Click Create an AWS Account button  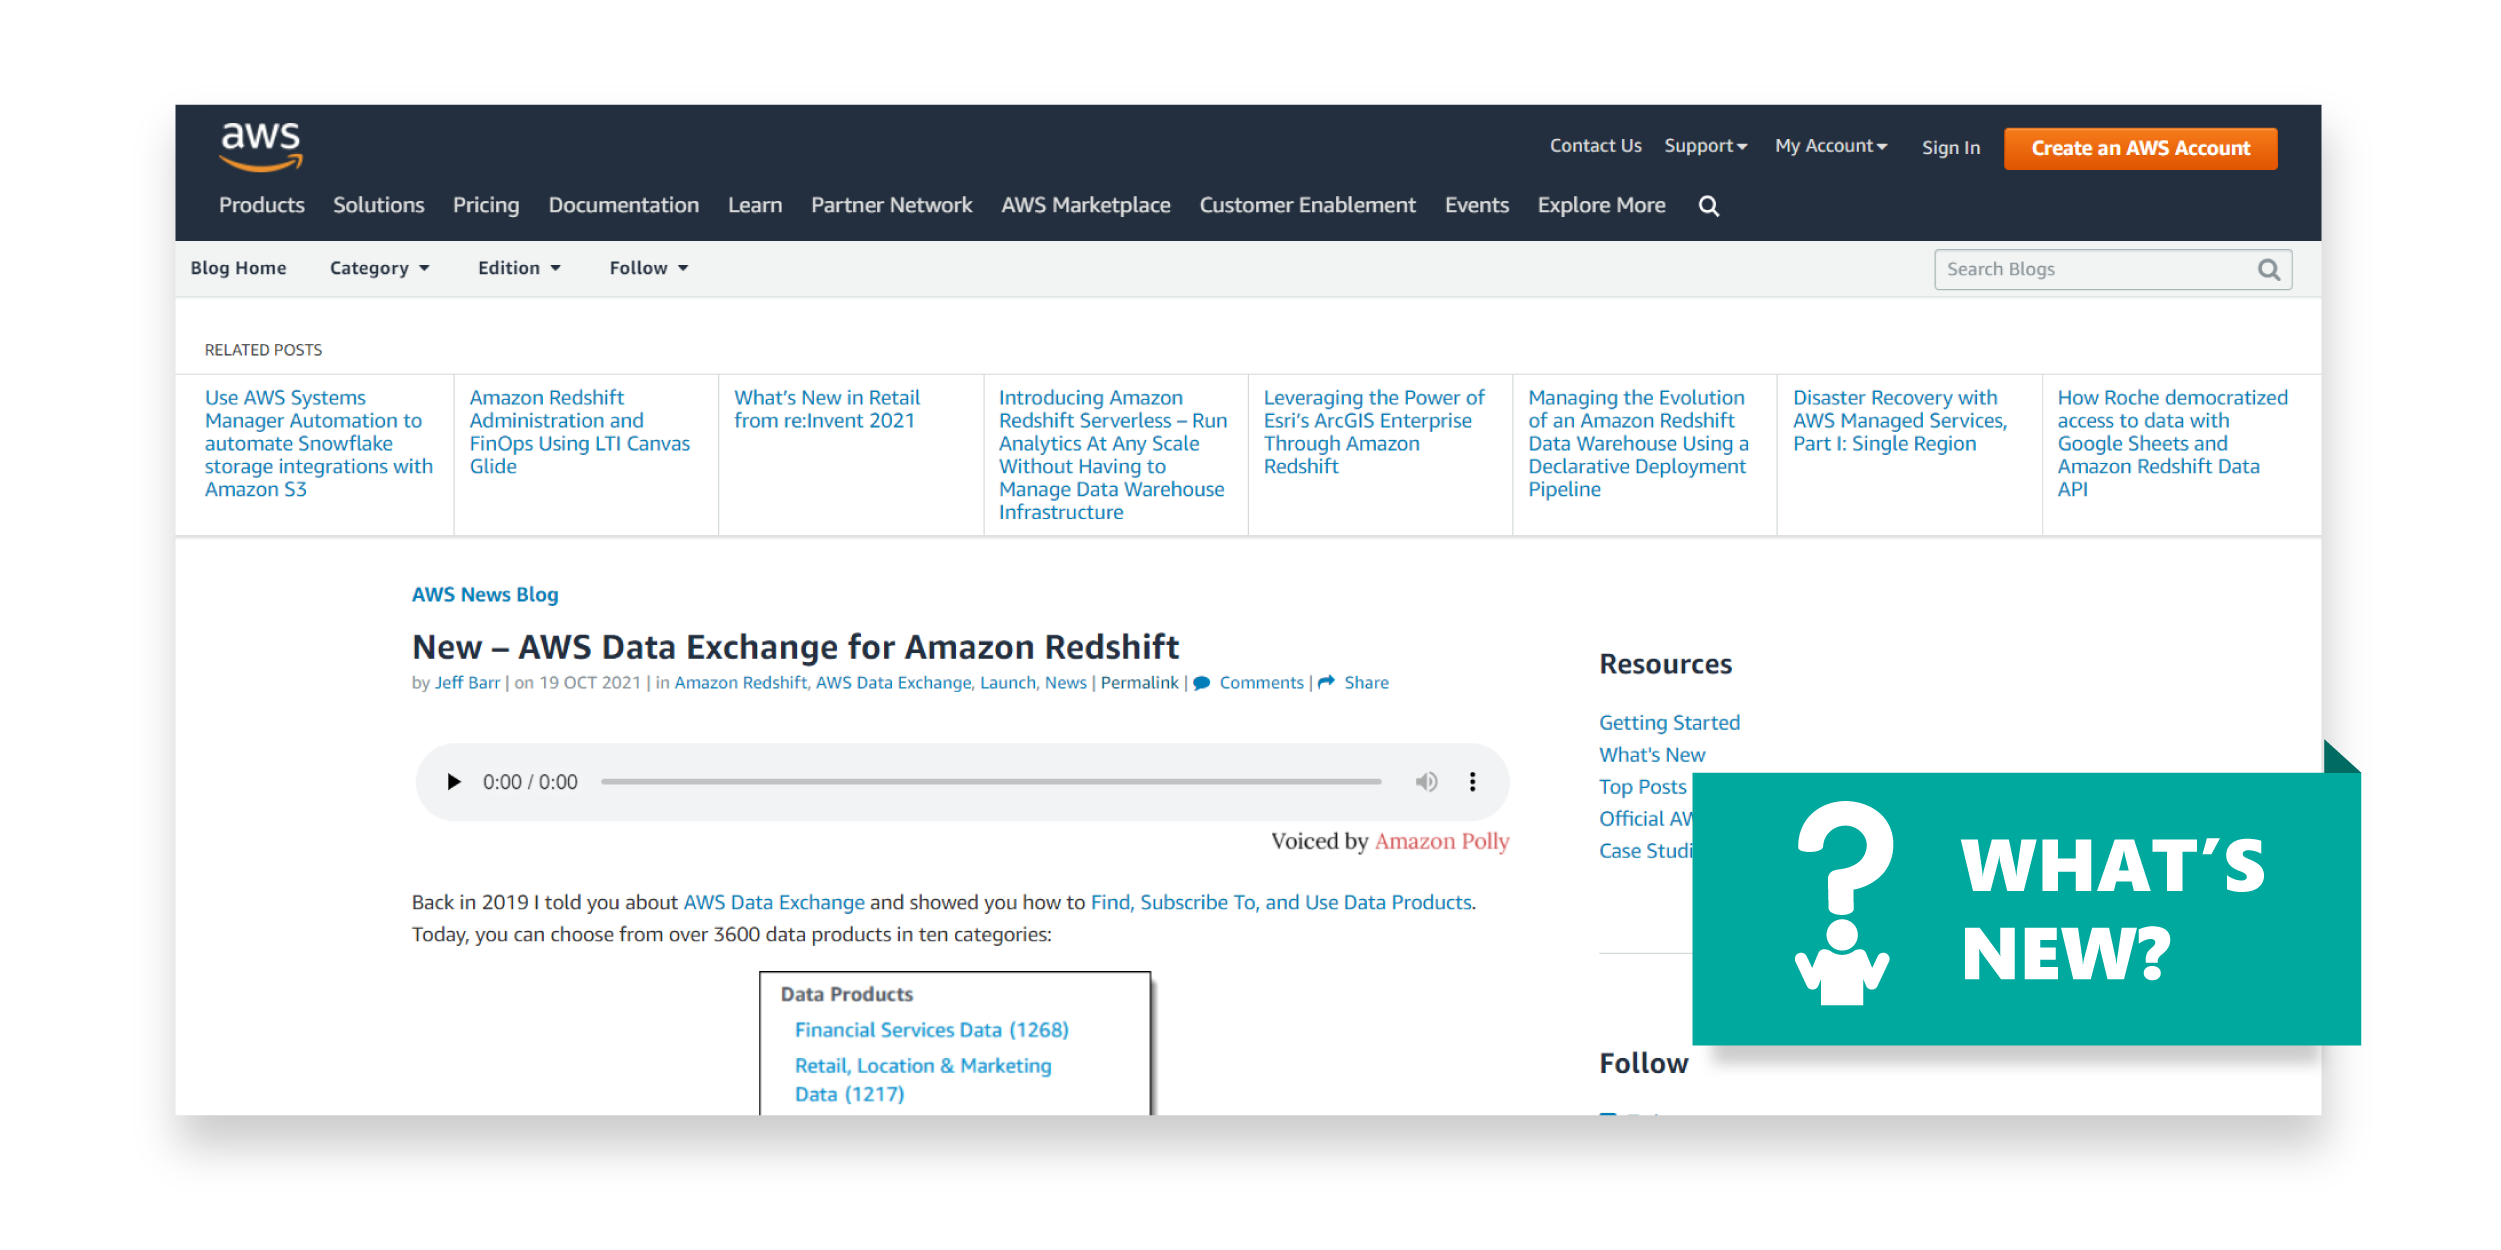click(x=2141, y=149)
